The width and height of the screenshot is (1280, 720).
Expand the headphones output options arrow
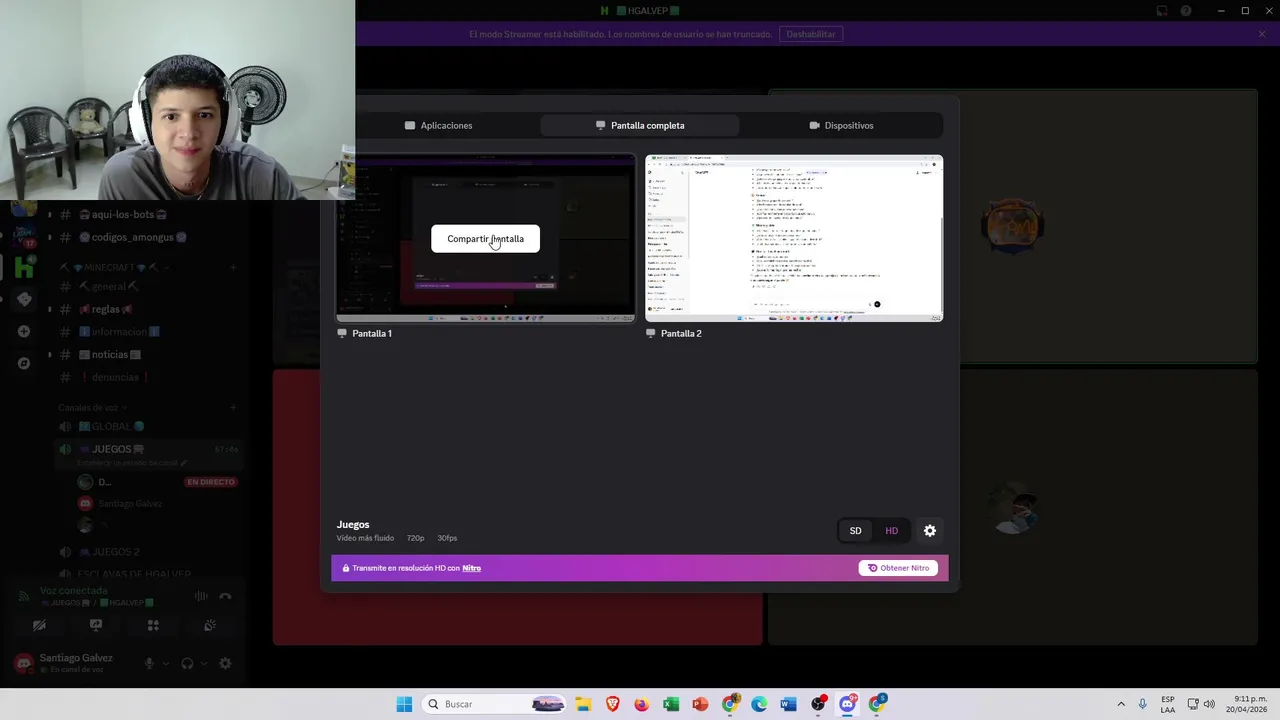204,663
